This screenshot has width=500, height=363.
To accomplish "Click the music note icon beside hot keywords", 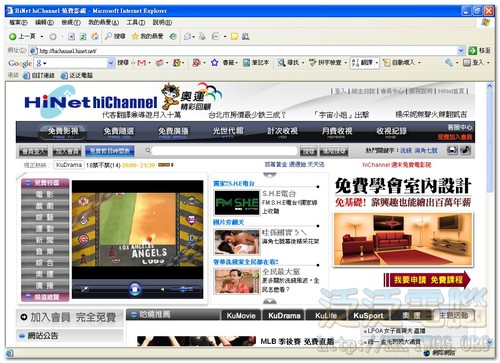I will click(465, 150).
